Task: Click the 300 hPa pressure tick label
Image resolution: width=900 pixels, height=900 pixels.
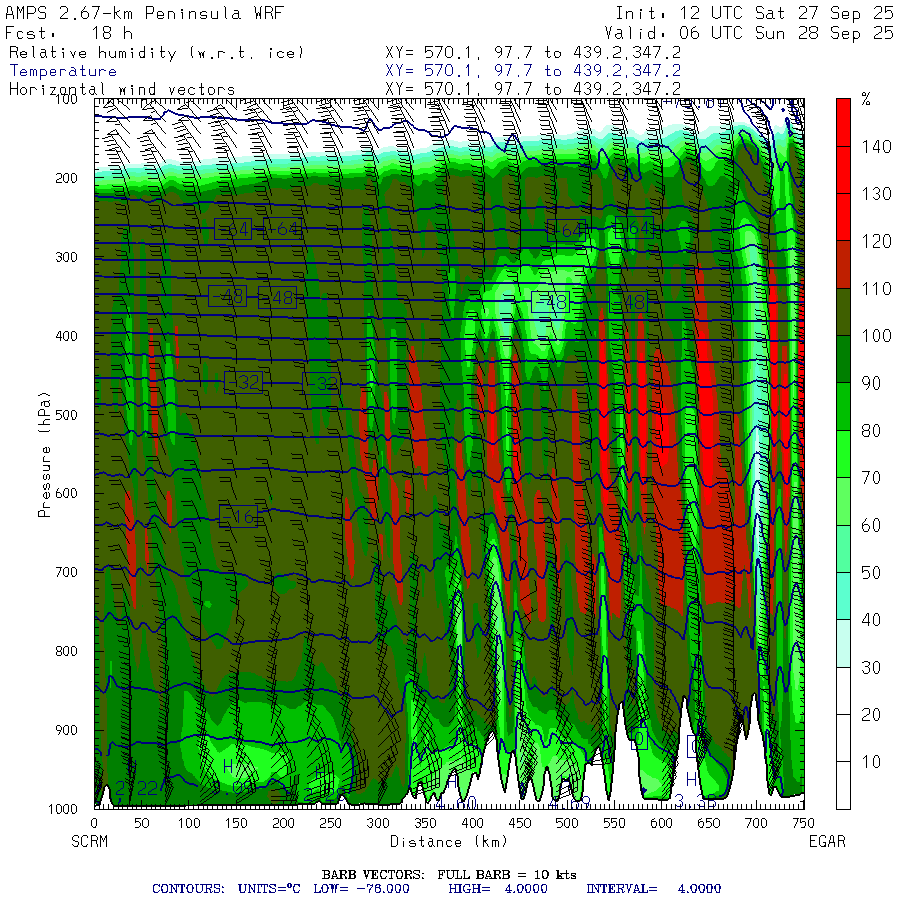Action: tap(66, 257)
